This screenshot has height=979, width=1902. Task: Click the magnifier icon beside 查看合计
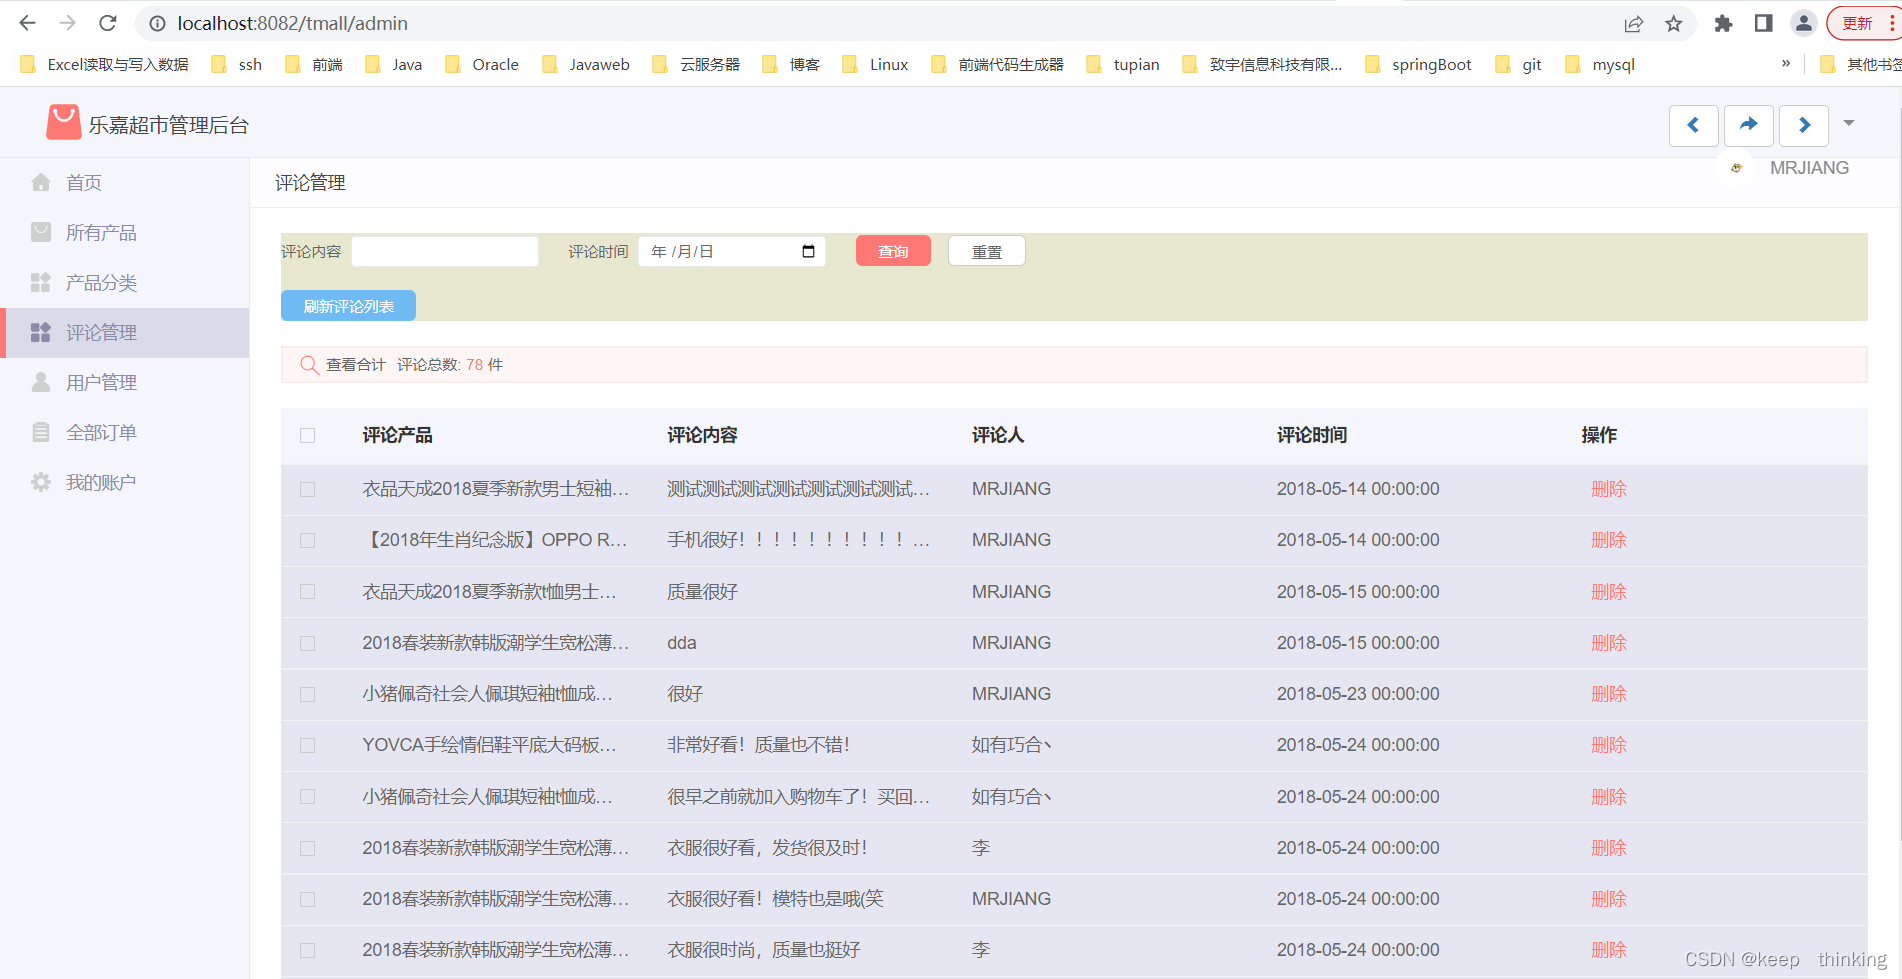tap(309, 365)
